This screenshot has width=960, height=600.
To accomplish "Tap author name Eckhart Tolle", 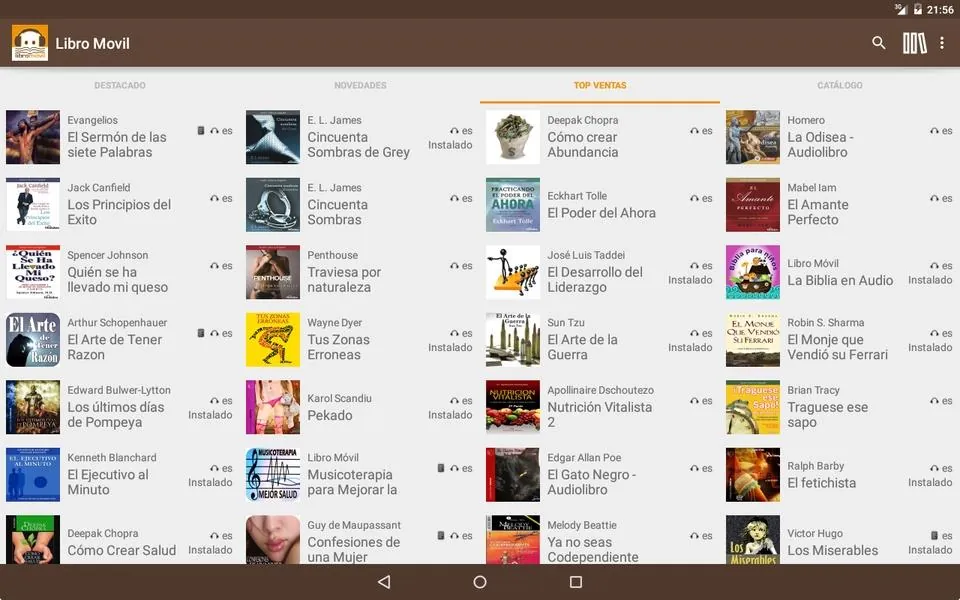I will pyautogui.click(x=577, y=196).
